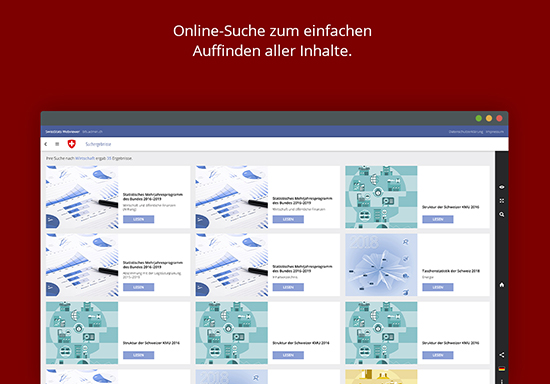
Task: Open the Impressum link in top bar
Action: 495,132
